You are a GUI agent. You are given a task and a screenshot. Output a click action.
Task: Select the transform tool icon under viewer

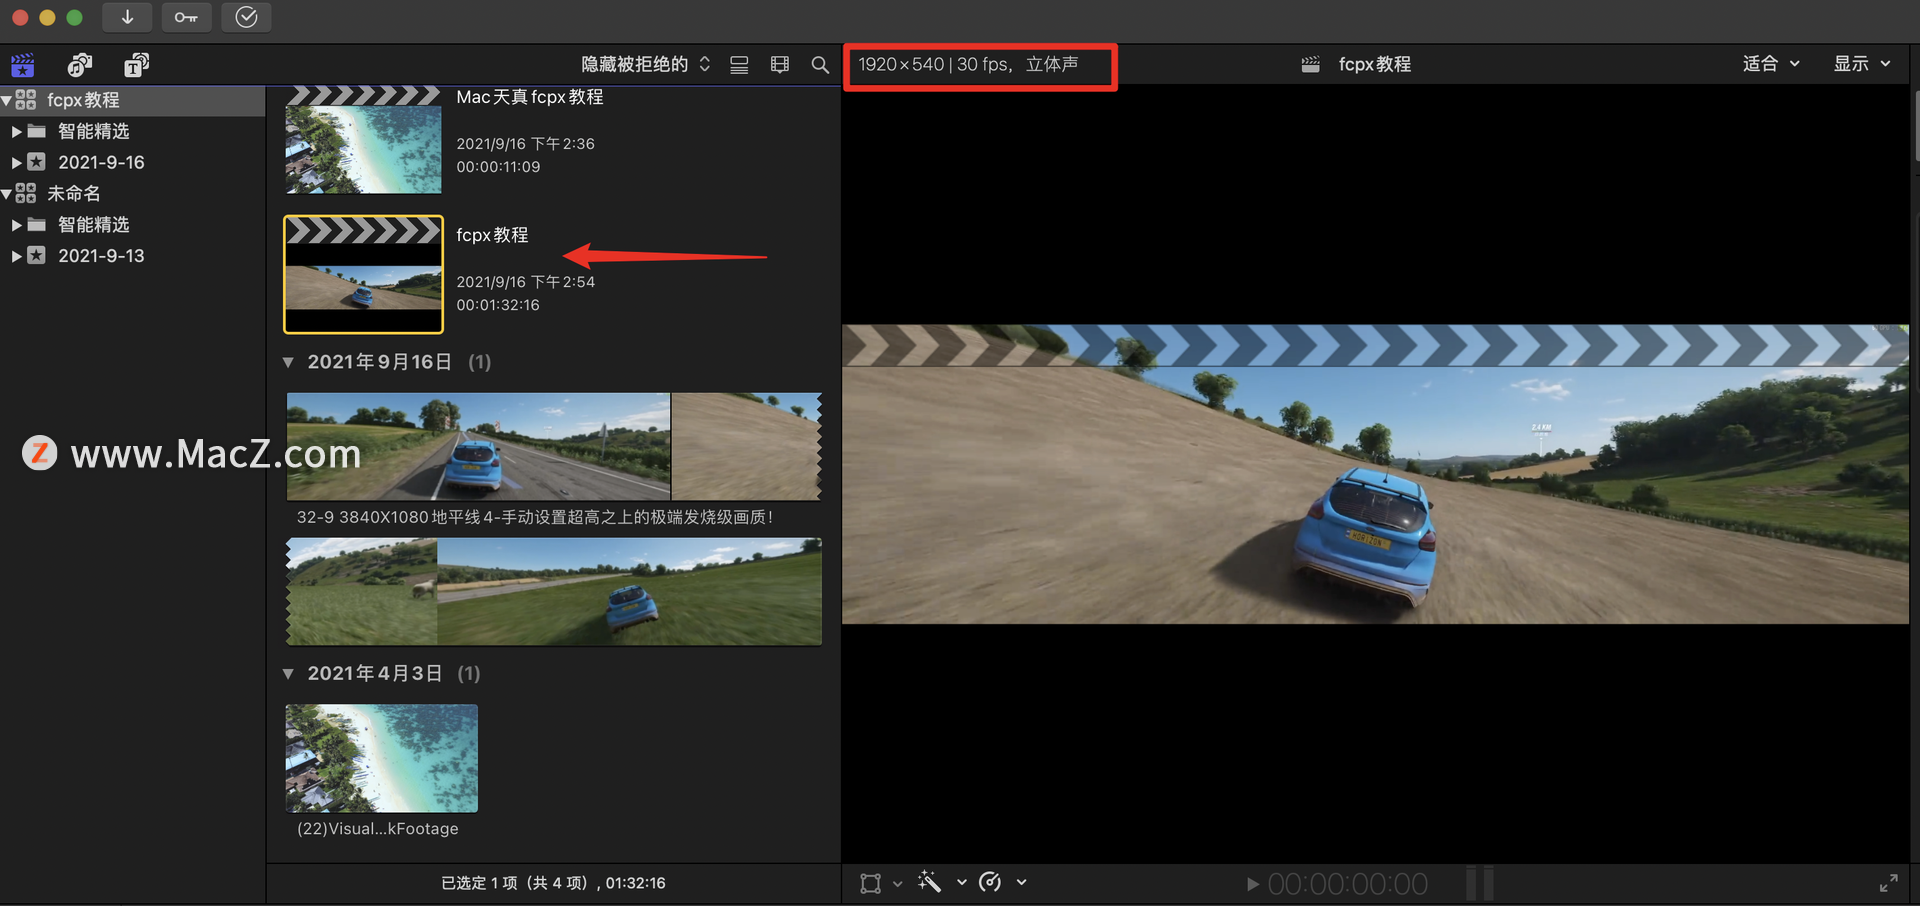pos(870,883)
